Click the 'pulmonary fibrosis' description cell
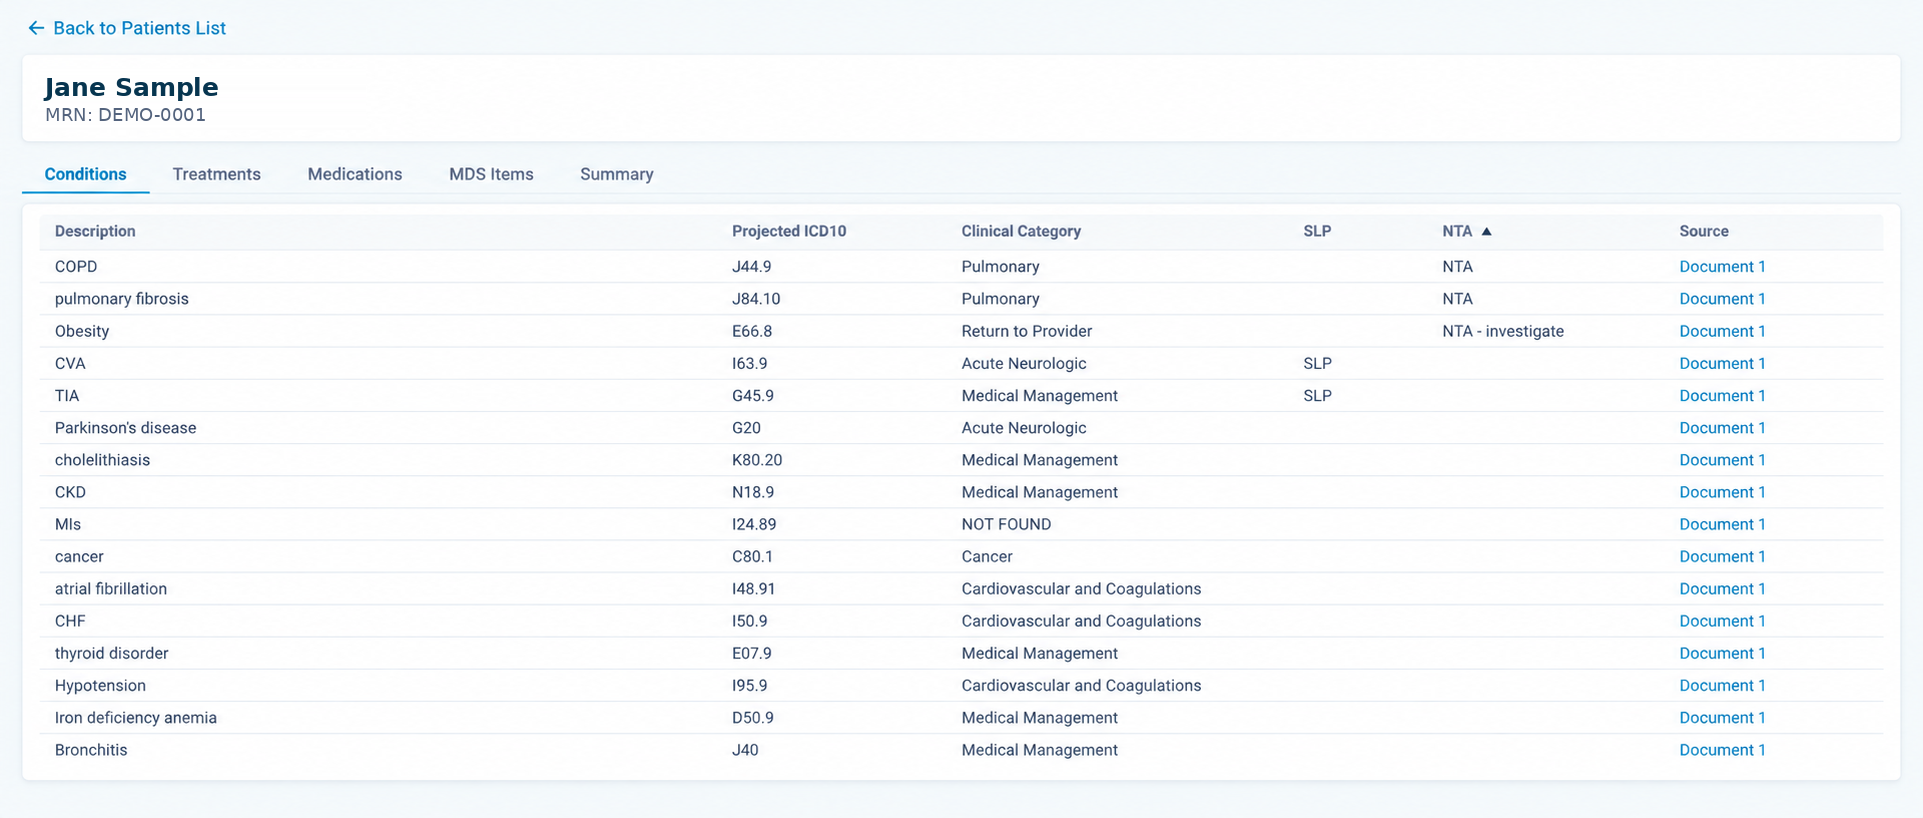 click(122, 299)
